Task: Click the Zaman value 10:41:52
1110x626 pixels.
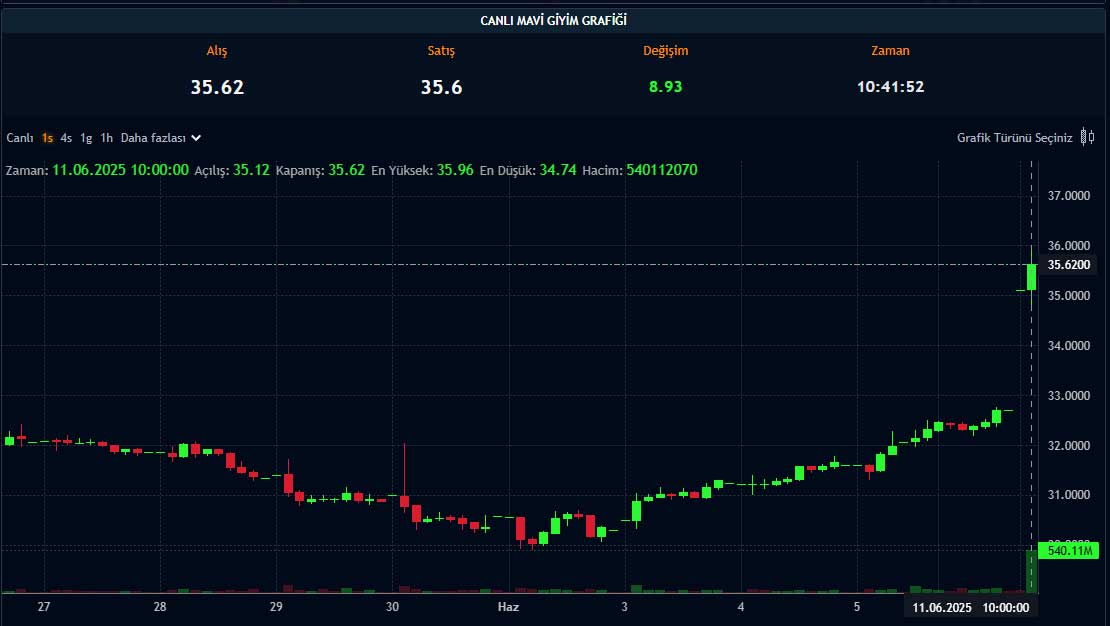Action: 891,86
